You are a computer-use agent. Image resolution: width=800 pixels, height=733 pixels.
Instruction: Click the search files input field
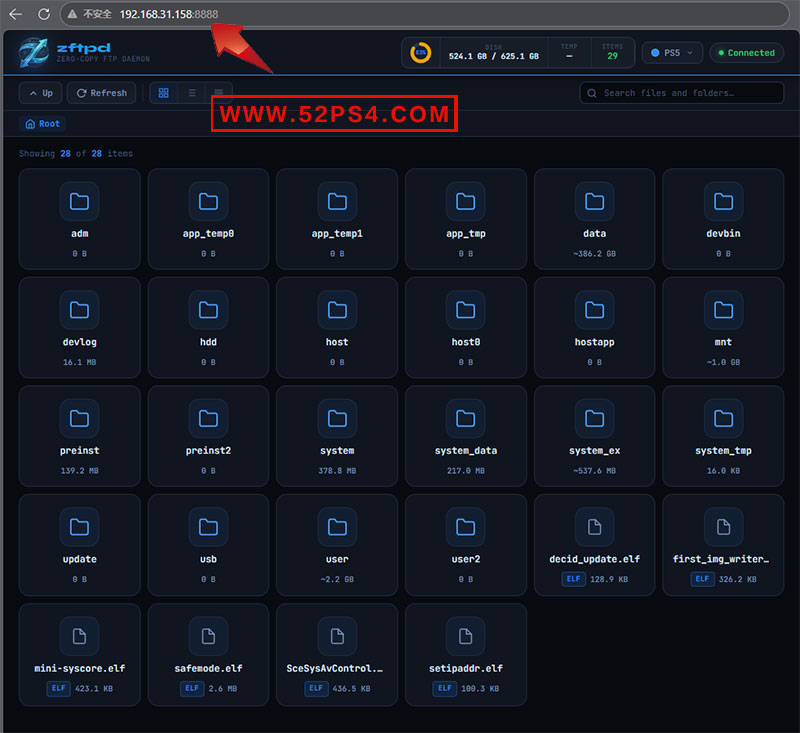pyautogui.click(x=682, y=93)
